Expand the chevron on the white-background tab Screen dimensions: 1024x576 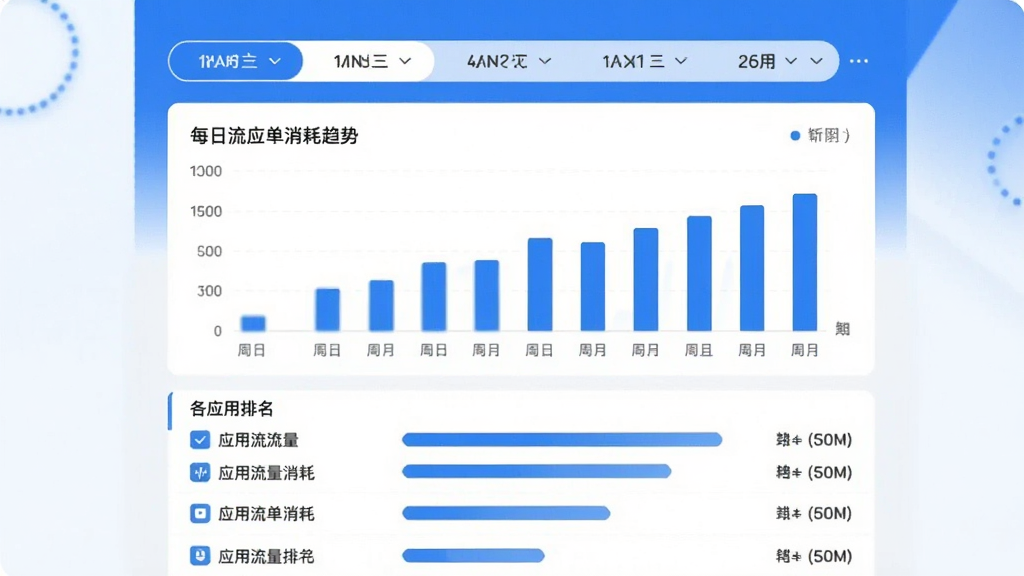point(406,61)
